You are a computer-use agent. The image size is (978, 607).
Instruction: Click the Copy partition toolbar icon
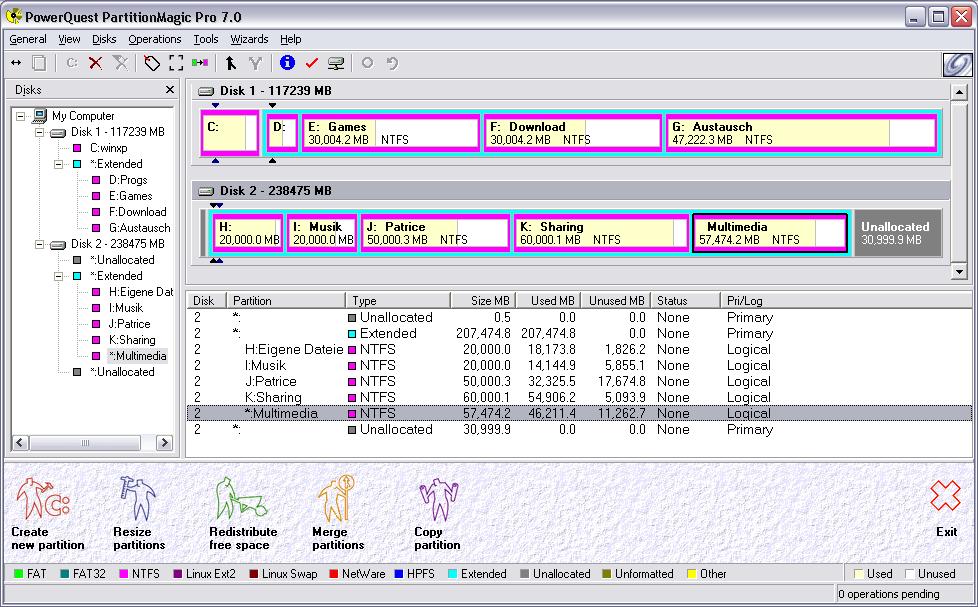click(x=39, y=63)
